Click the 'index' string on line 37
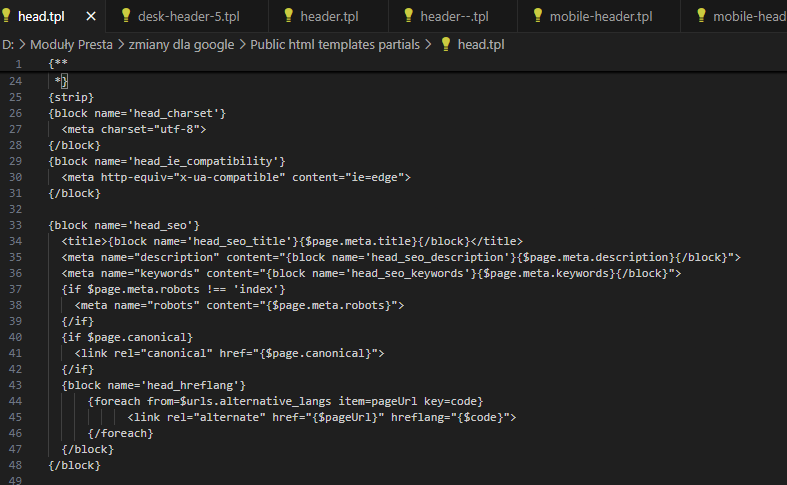Image resolution: width=787 pixels, height=485 pixels. point(256,289)
